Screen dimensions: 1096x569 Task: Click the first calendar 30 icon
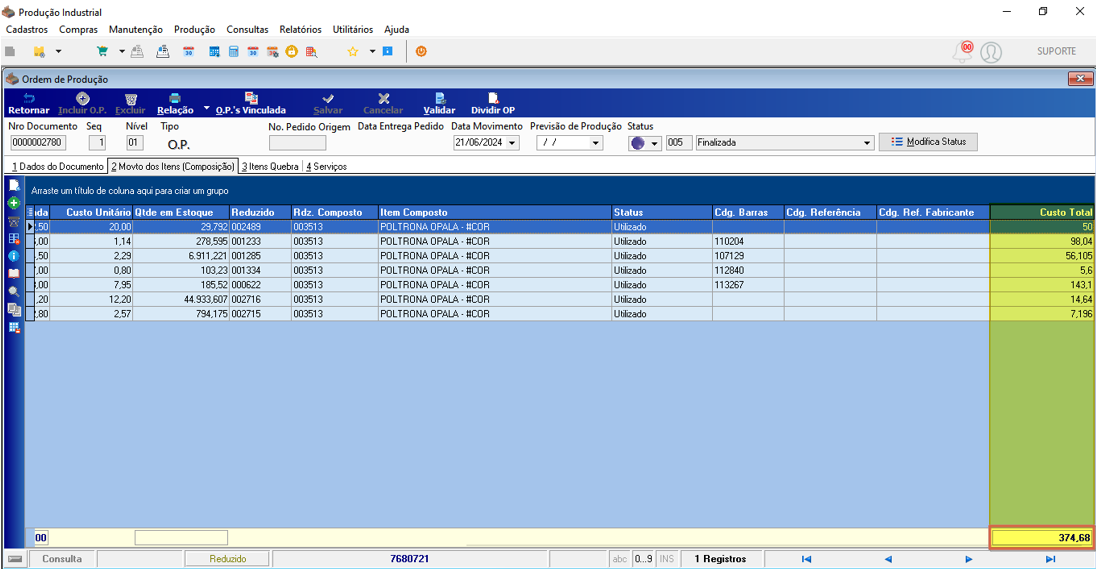(189, 51)
